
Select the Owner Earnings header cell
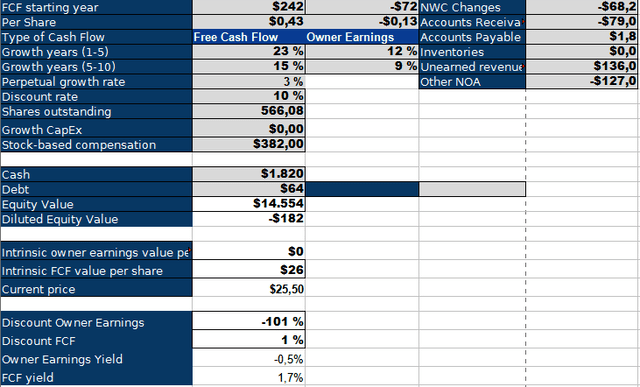362,37
